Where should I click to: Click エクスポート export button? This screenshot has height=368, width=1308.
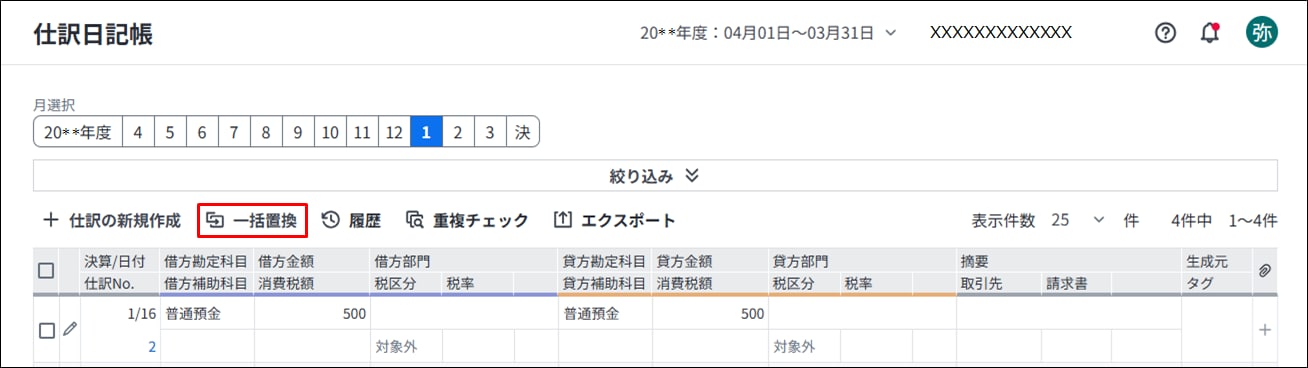pyautogui.click(x=615, y=221)
